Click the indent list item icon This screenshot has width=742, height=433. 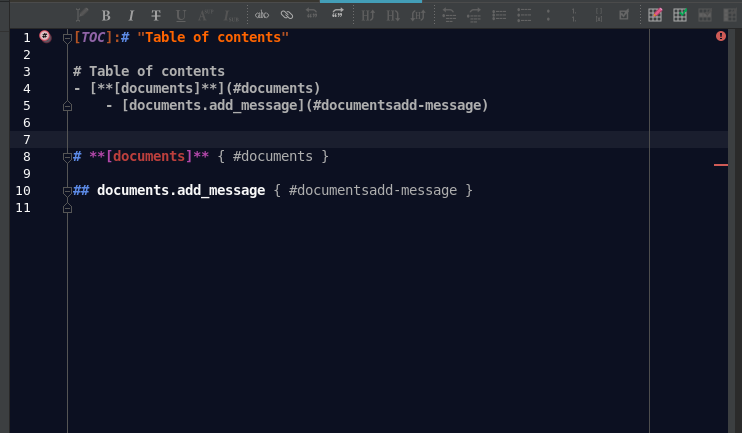pyautogui.click(x=474, y=16)
